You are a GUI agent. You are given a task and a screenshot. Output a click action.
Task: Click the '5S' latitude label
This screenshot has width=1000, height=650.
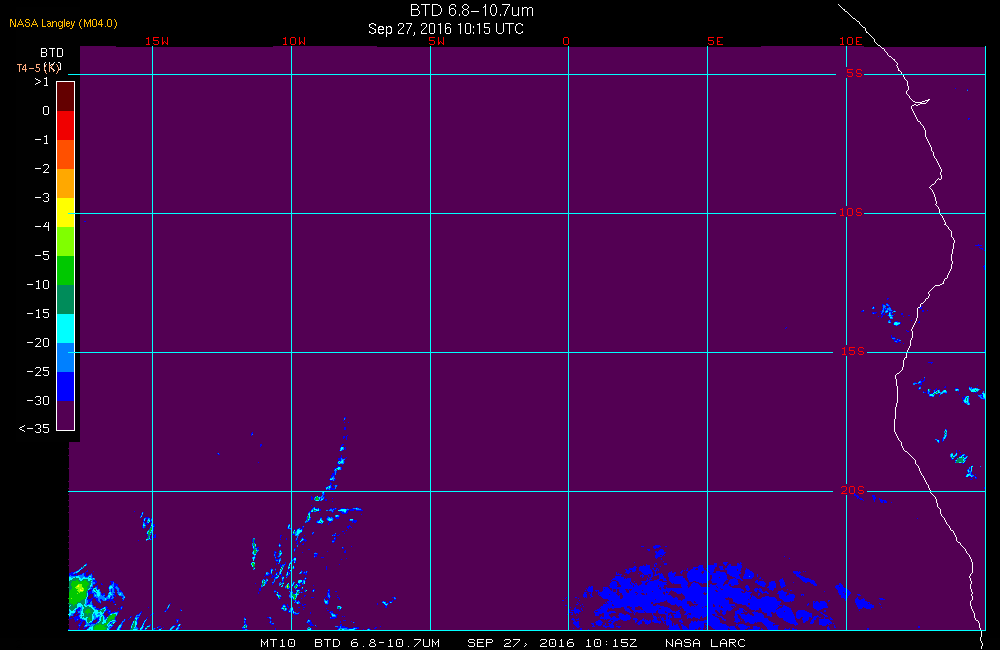coord(854,73)
